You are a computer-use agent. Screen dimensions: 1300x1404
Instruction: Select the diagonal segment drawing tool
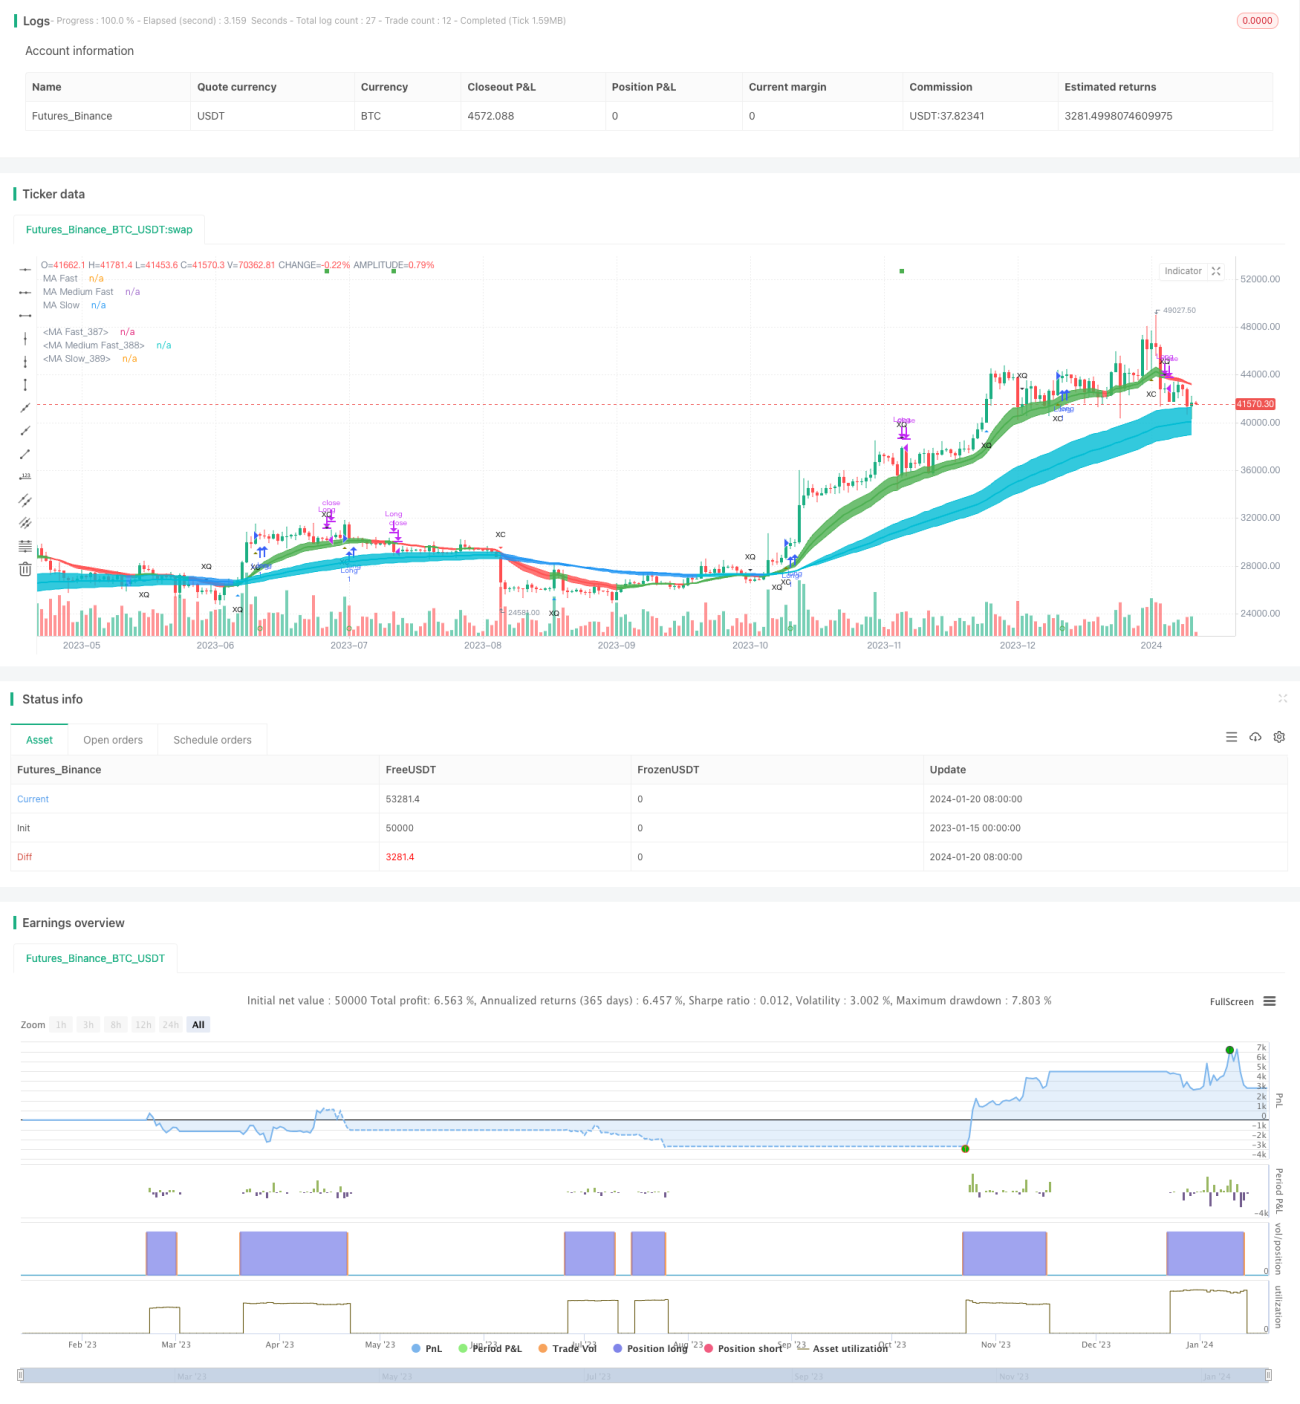(25, 453)
